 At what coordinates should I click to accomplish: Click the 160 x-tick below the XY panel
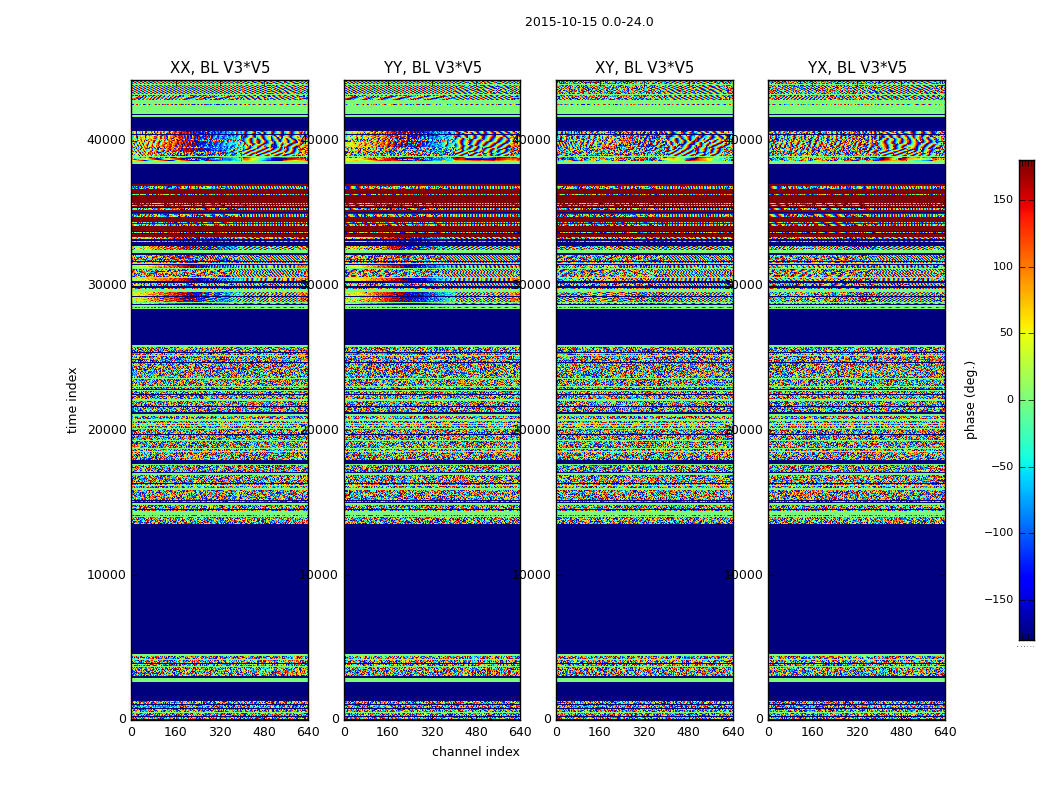tap(600, 732)
